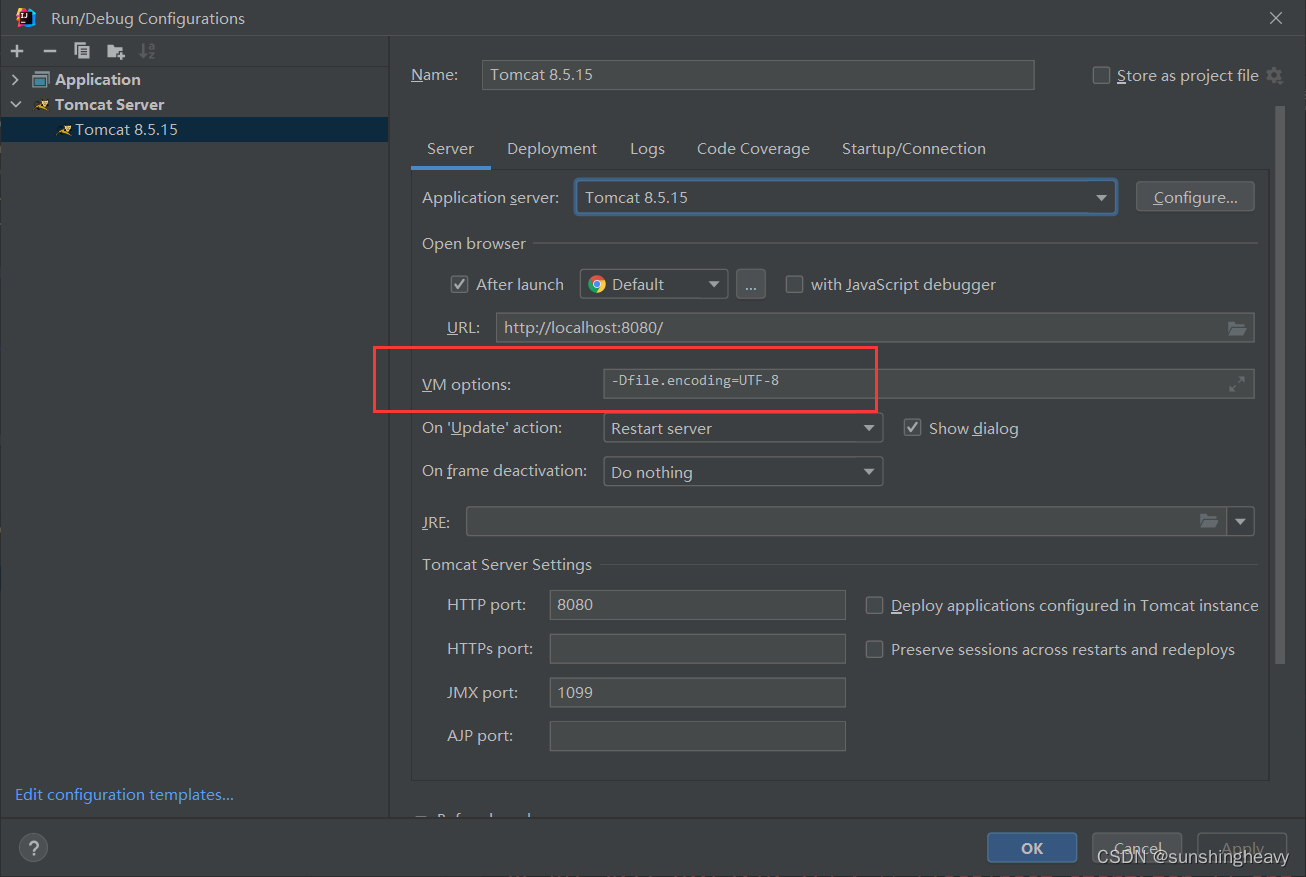Click the browser ellipsis button
Screen dimensions: 1306x877
coord(751,284)
